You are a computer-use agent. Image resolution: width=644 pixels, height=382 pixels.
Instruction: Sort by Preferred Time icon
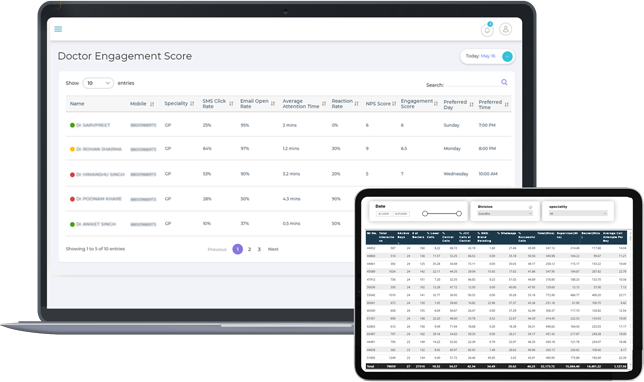point(506,104)
